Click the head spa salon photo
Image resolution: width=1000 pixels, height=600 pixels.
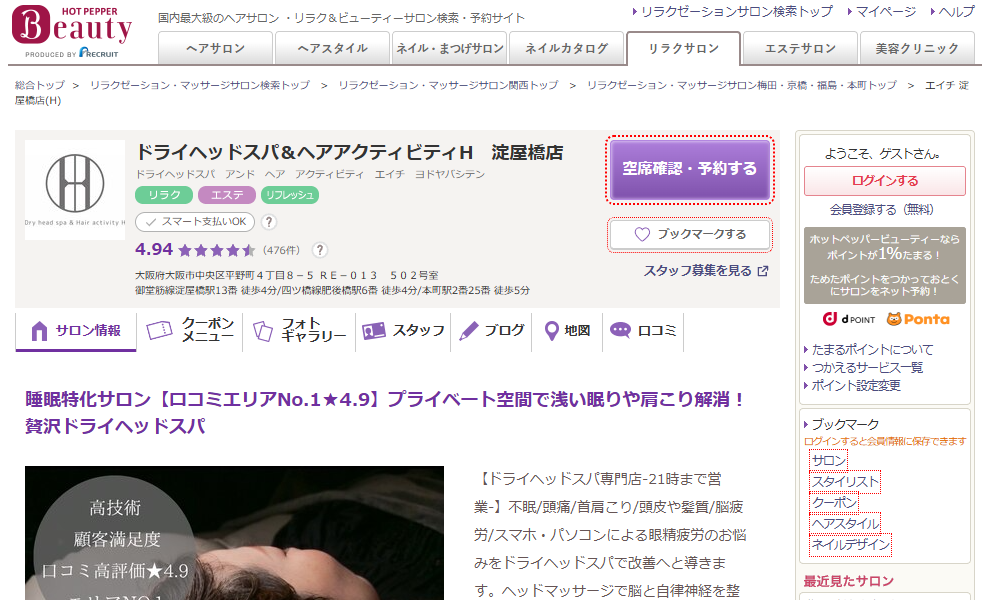pos(234,533)
